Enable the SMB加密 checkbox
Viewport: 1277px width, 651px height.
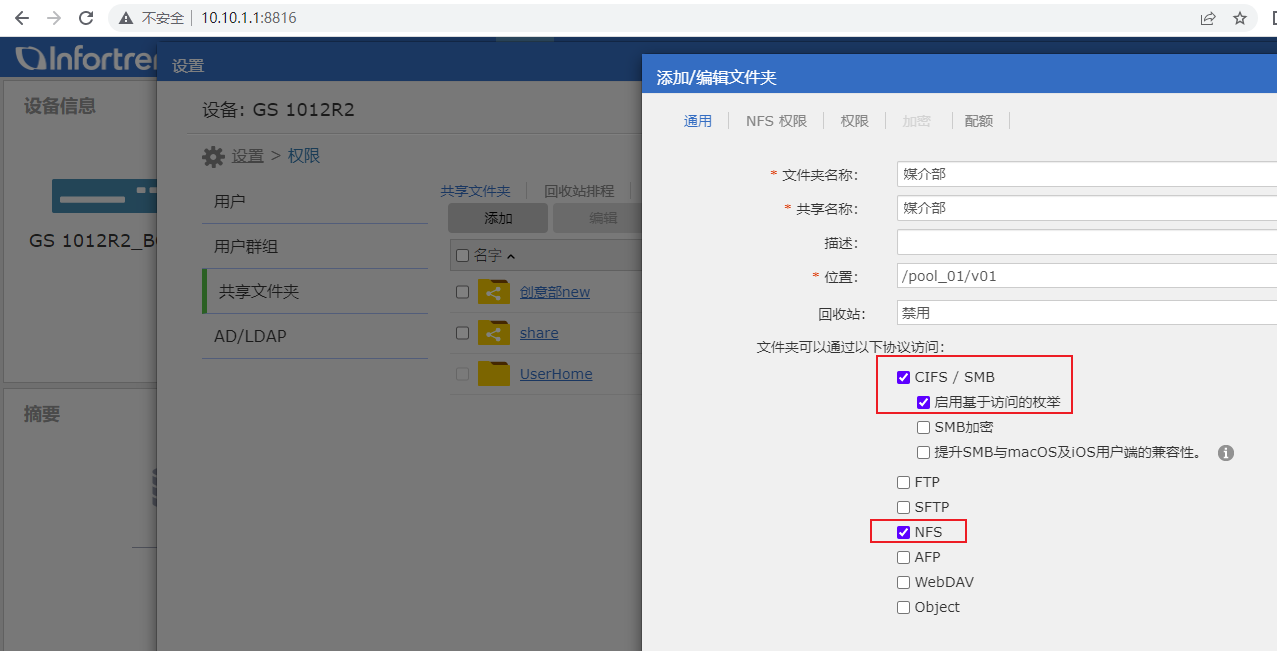tap(924, 428)
